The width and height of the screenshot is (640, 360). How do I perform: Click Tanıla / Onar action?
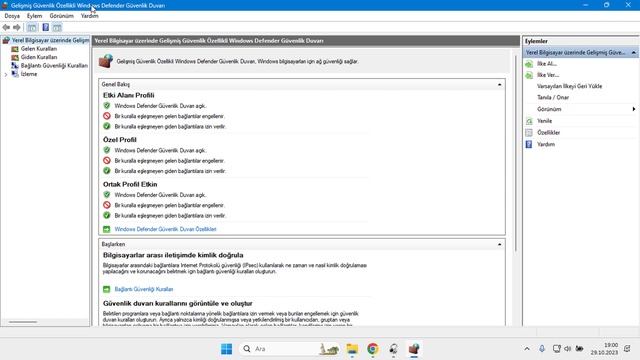point(553,98)
